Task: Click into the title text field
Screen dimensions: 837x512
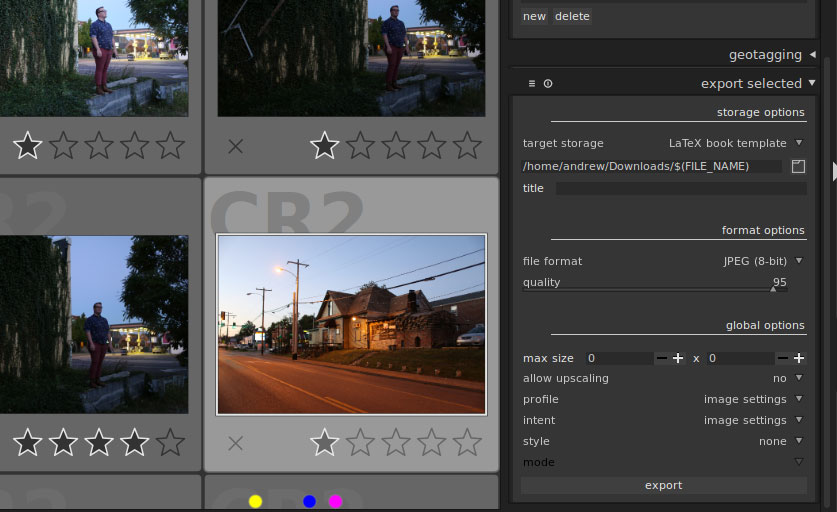Action: pyautogui.click(x=680, y=188)
